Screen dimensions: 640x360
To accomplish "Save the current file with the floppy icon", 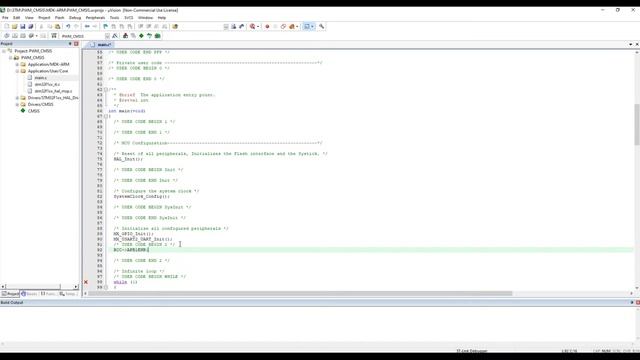I will (x=22, y=27).
